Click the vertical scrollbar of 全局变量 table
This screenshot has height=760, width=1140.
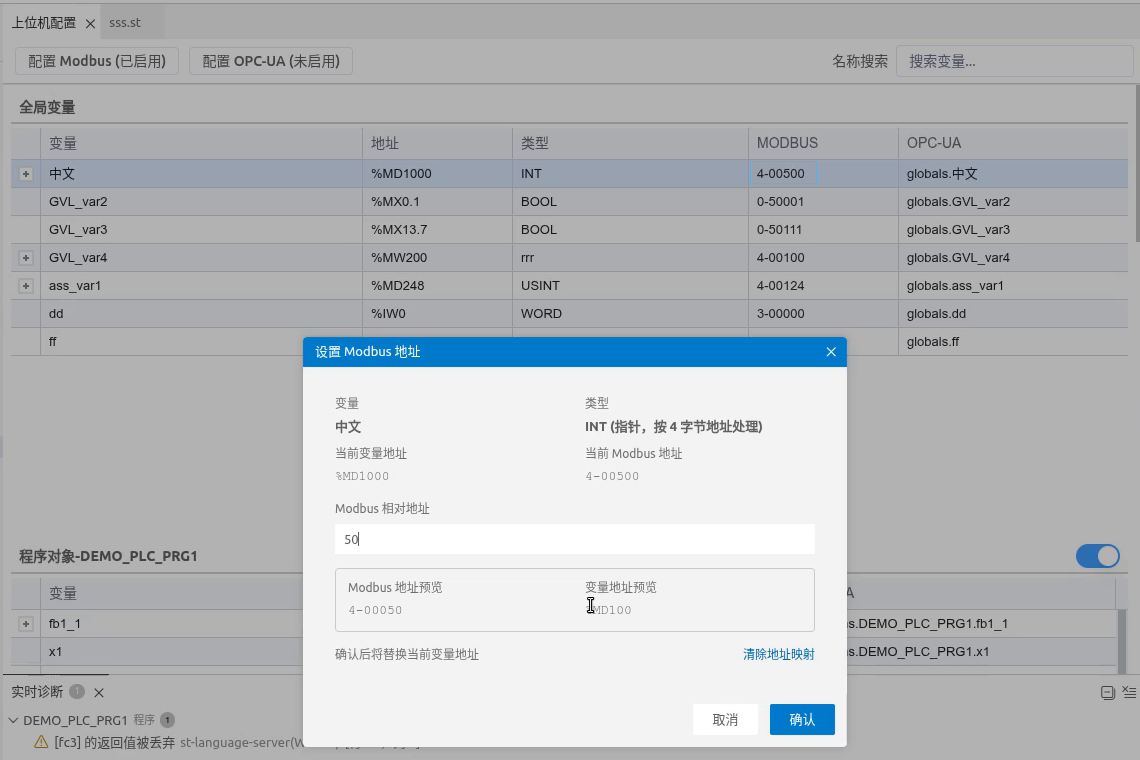tap(1136, 164)
